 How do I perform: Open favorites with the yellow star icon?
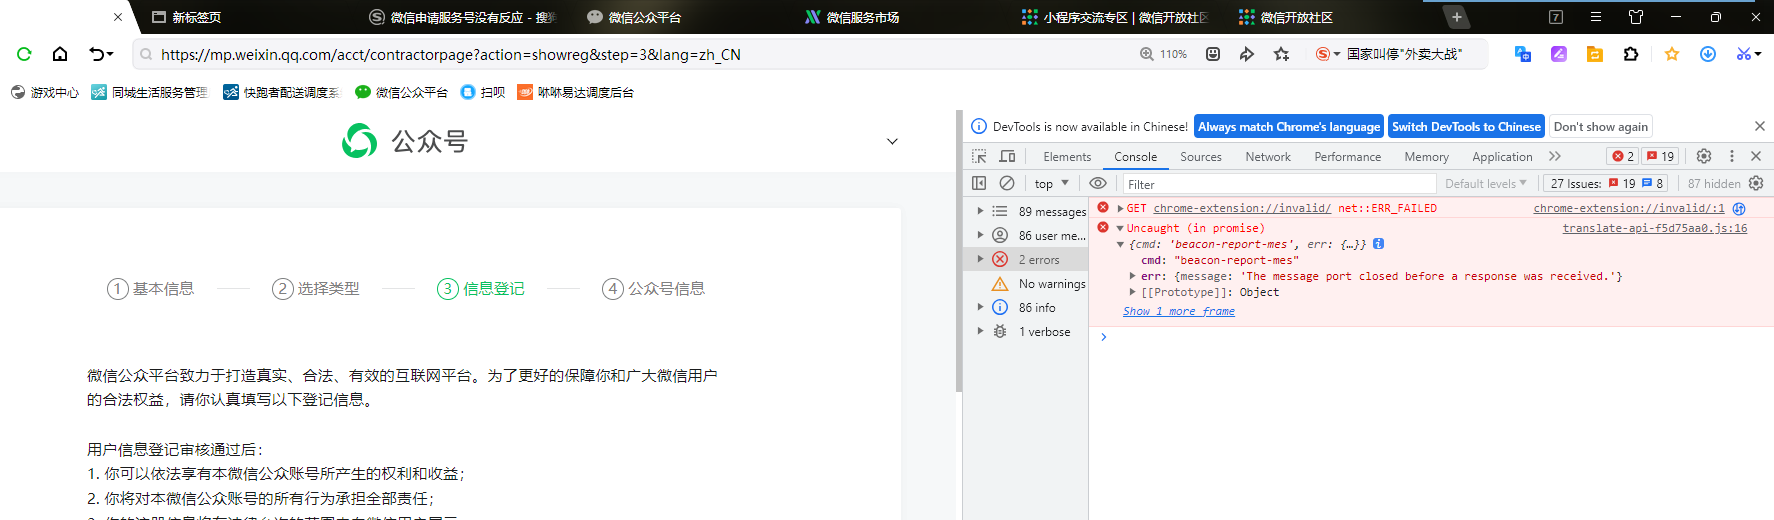(x=1672, y=54)
